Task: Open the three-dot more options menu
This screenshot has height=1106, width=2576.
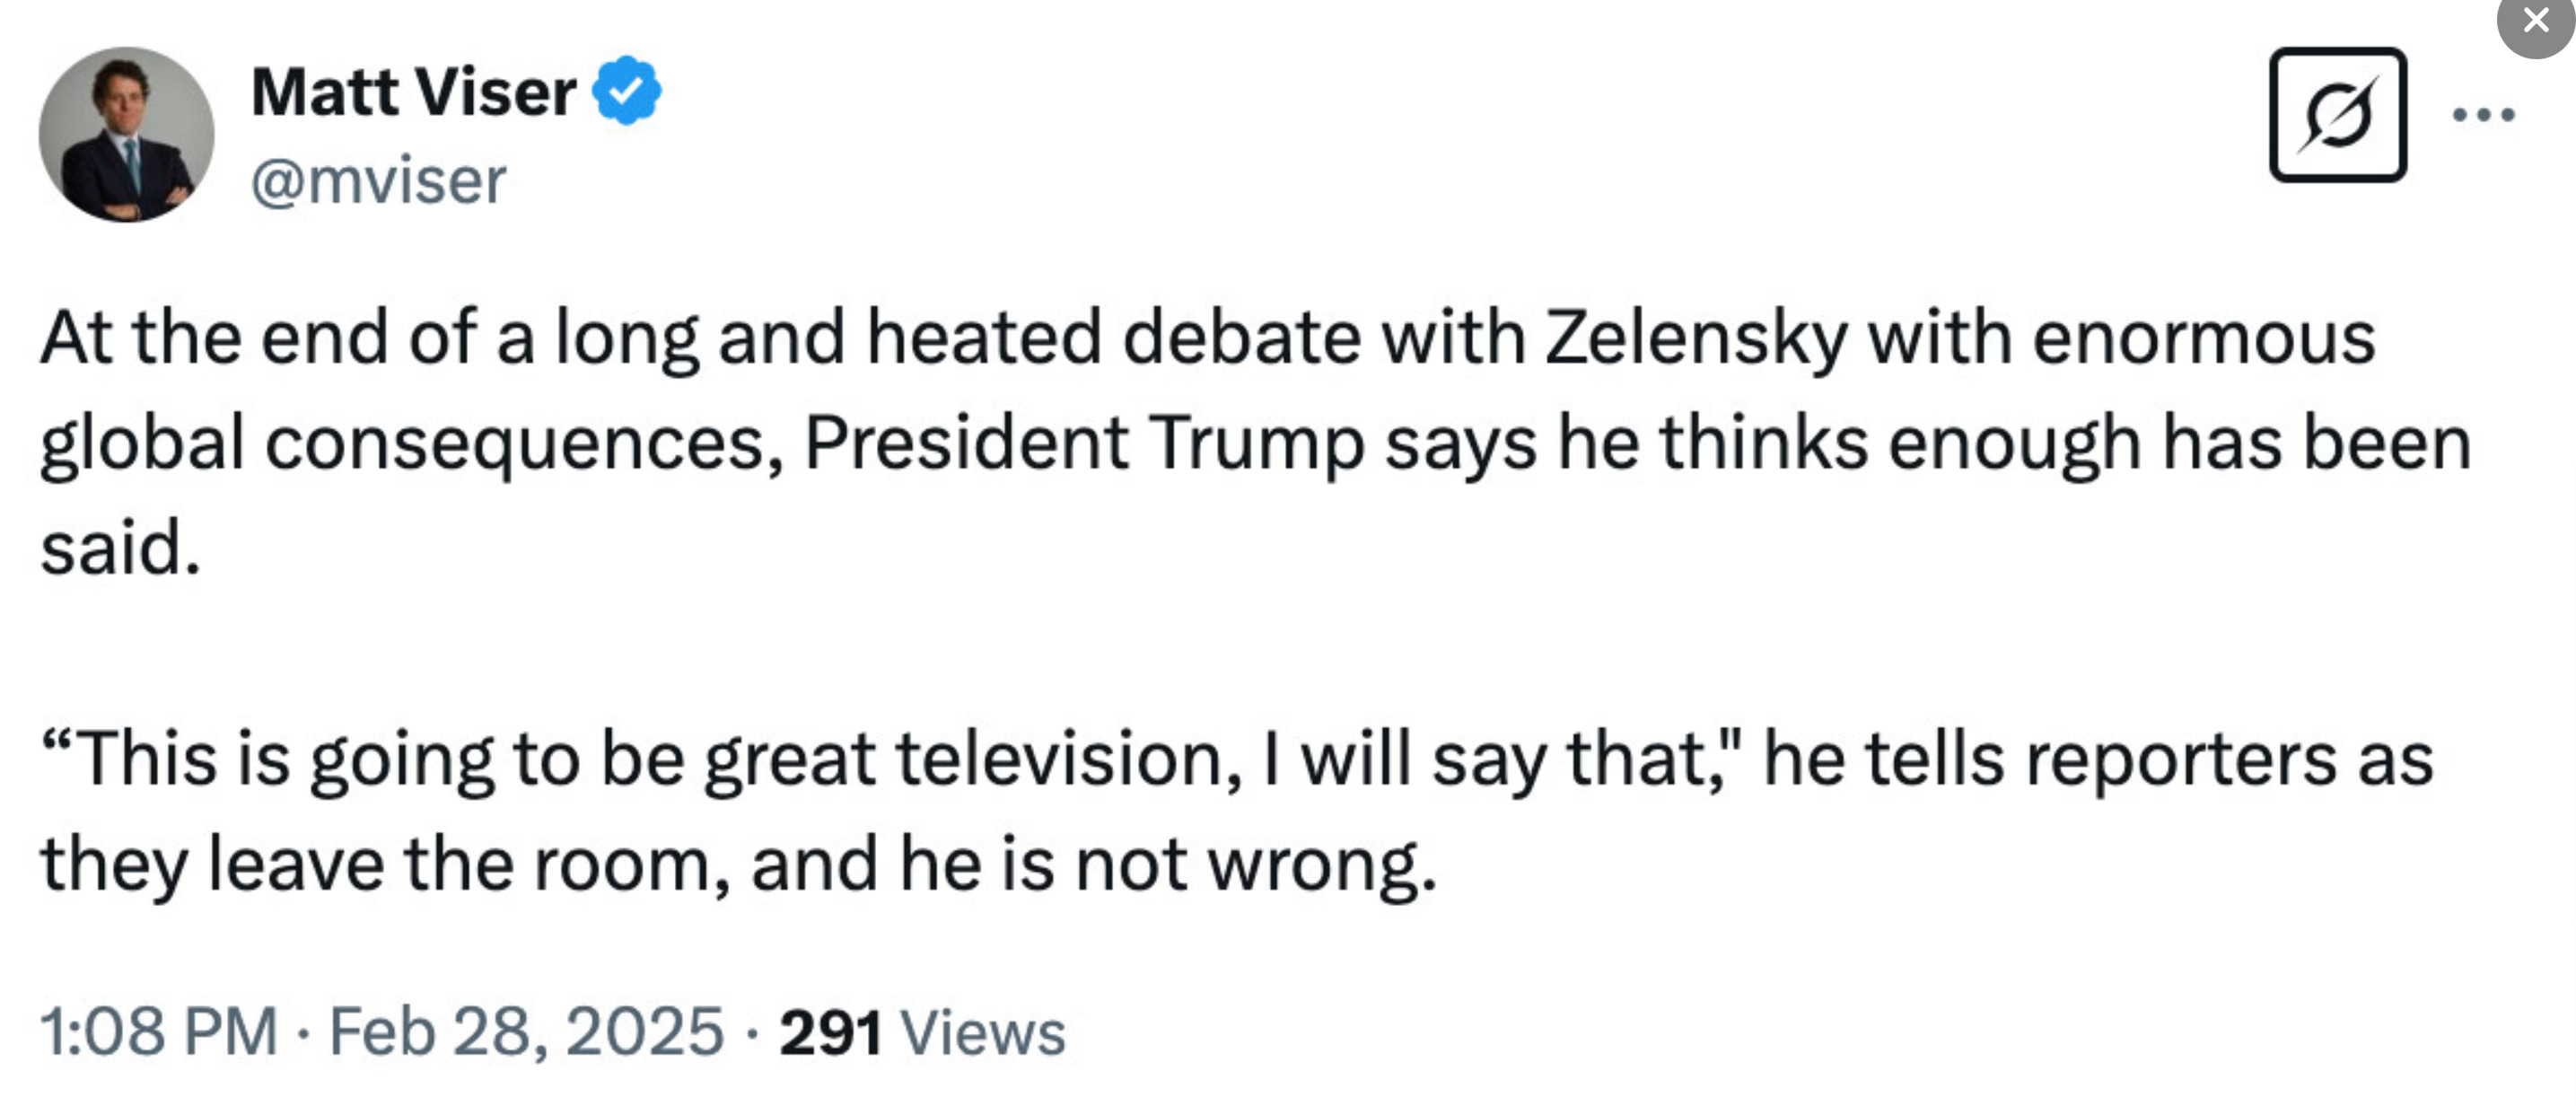Action: (2483, 114)
